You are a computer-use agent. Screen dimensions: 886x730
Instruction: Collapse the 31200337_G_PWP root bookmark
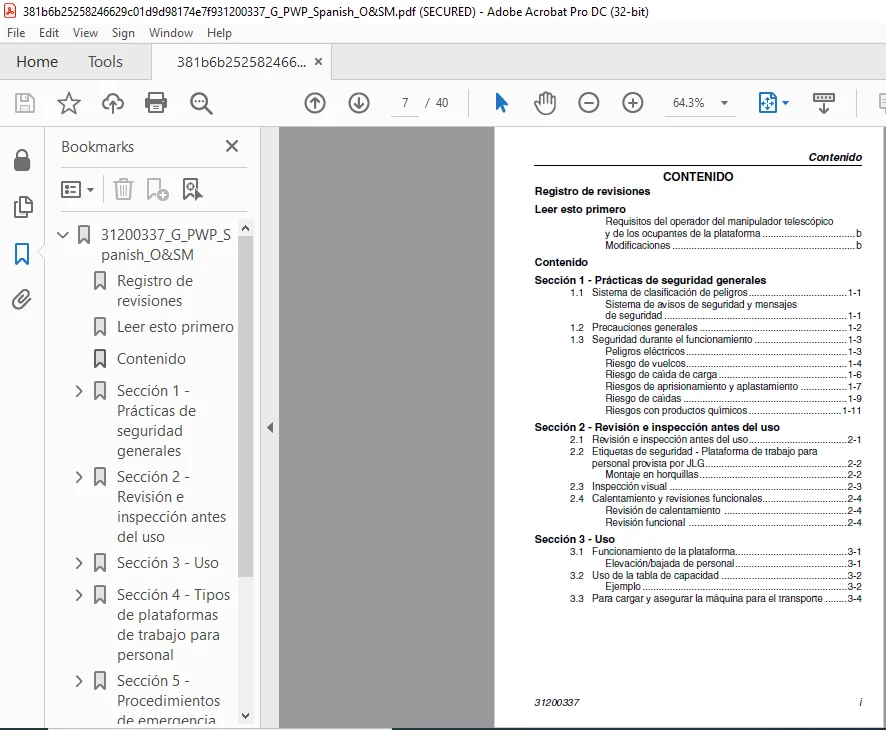[x=63, y=234]
